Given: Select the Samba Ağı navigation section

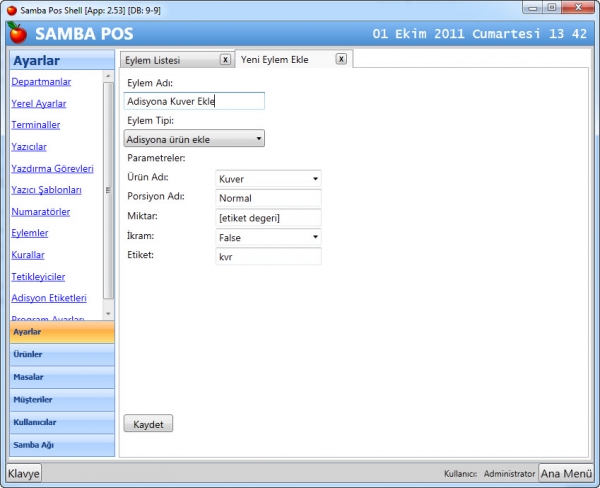Looking at the screenshot, I should point(62,445).
